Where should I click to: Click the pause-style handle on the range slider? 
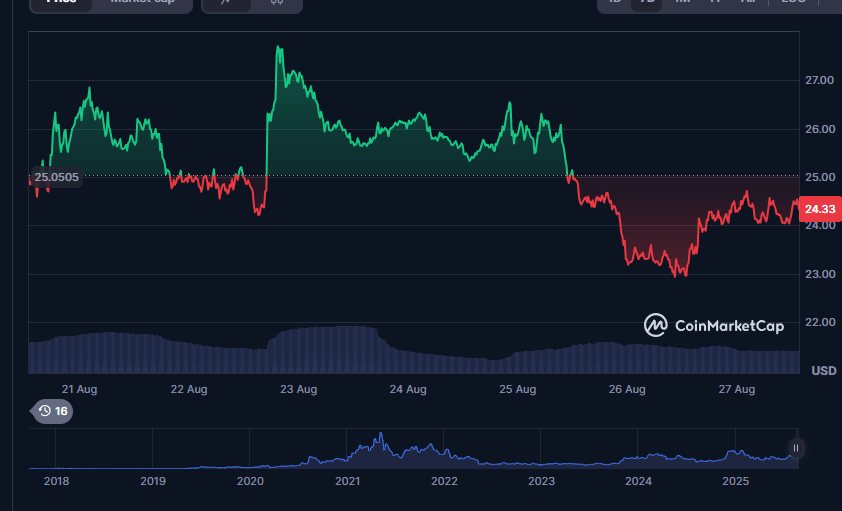click(796, 448)
